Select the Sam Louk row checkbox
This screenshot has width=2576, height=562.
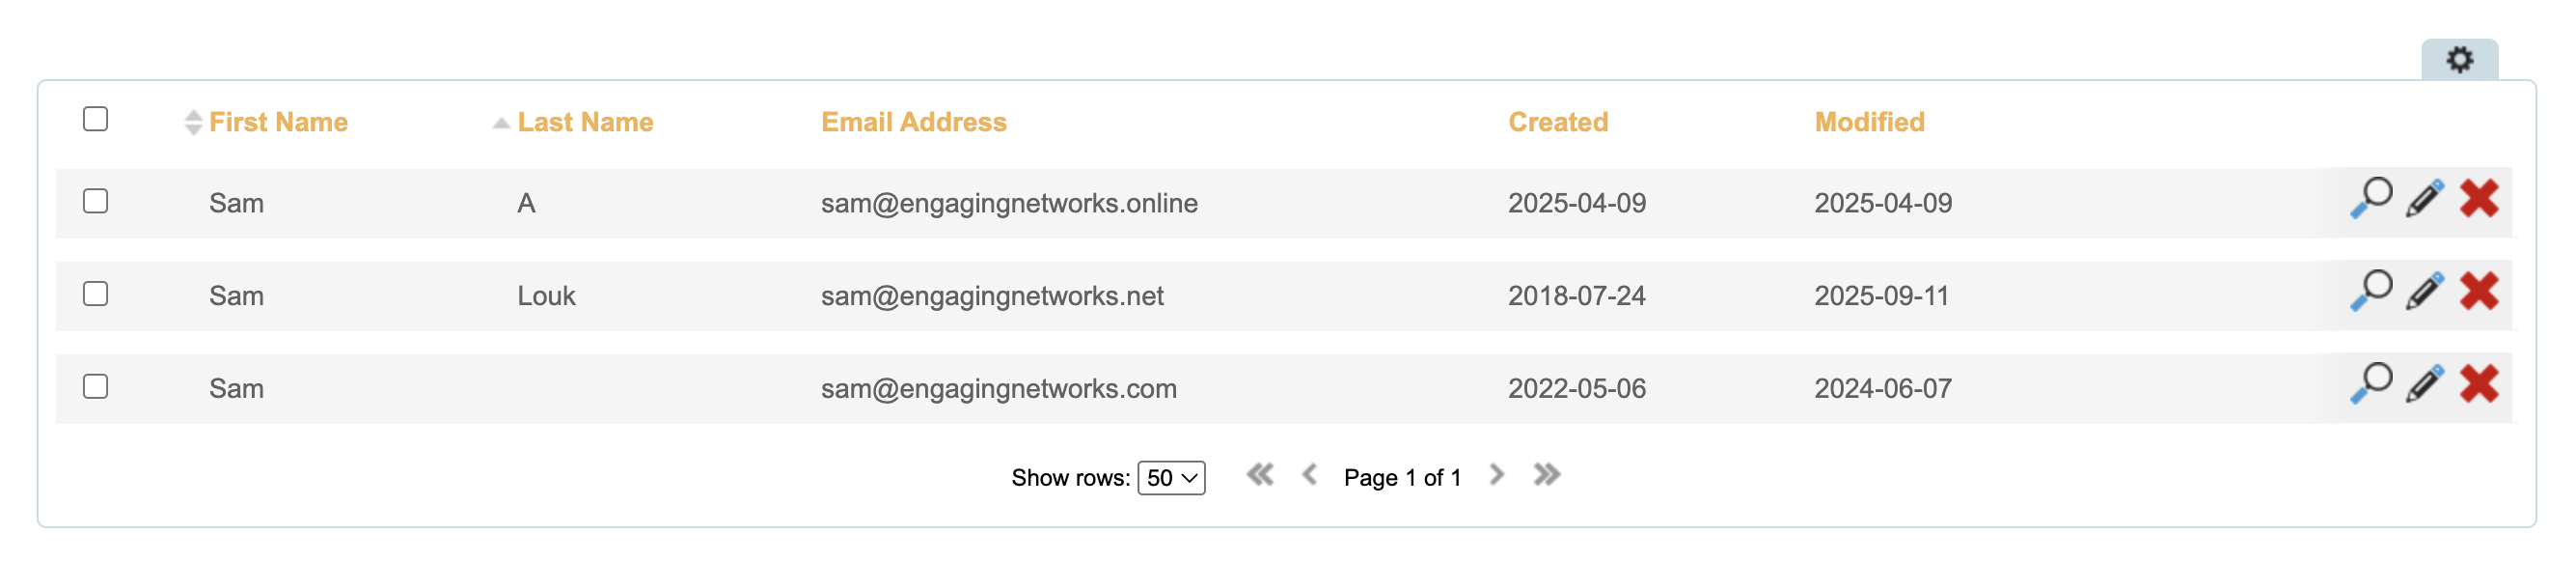(95, 294)
